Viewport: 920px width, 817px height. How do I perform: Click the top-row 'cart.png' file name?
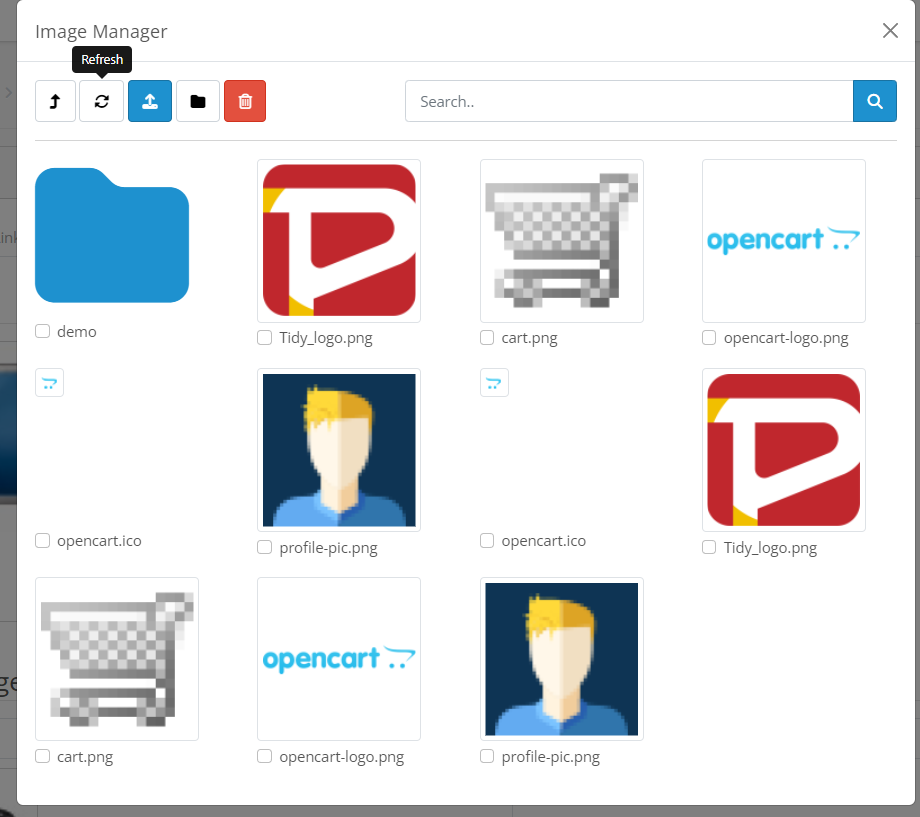[x=529, y=338]
